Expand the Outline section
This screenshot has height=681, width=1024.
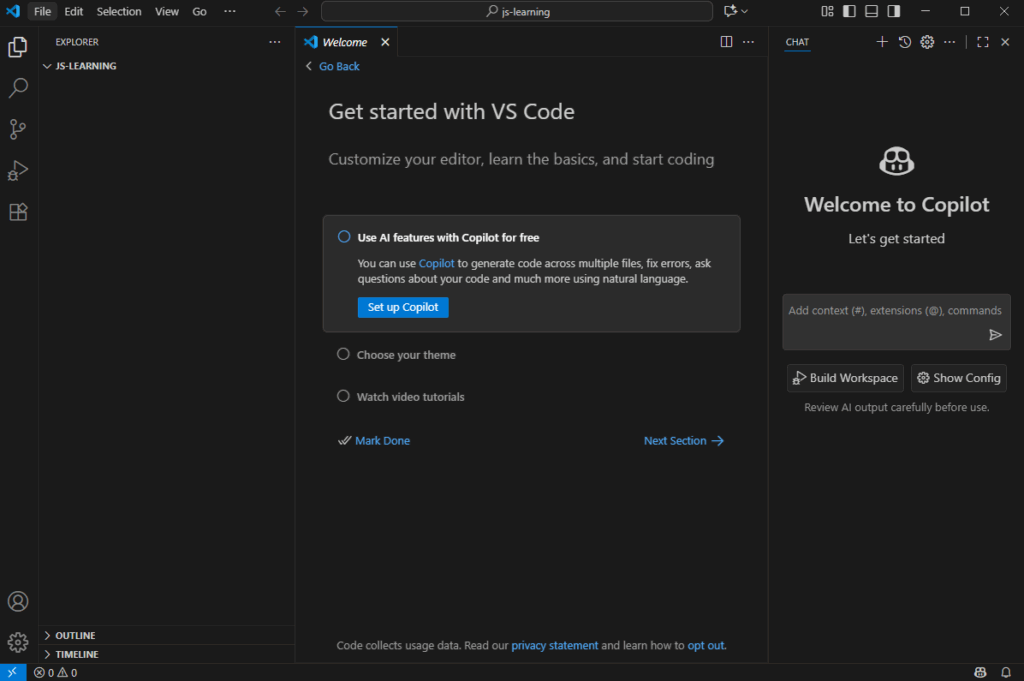[x=75, y=635]
